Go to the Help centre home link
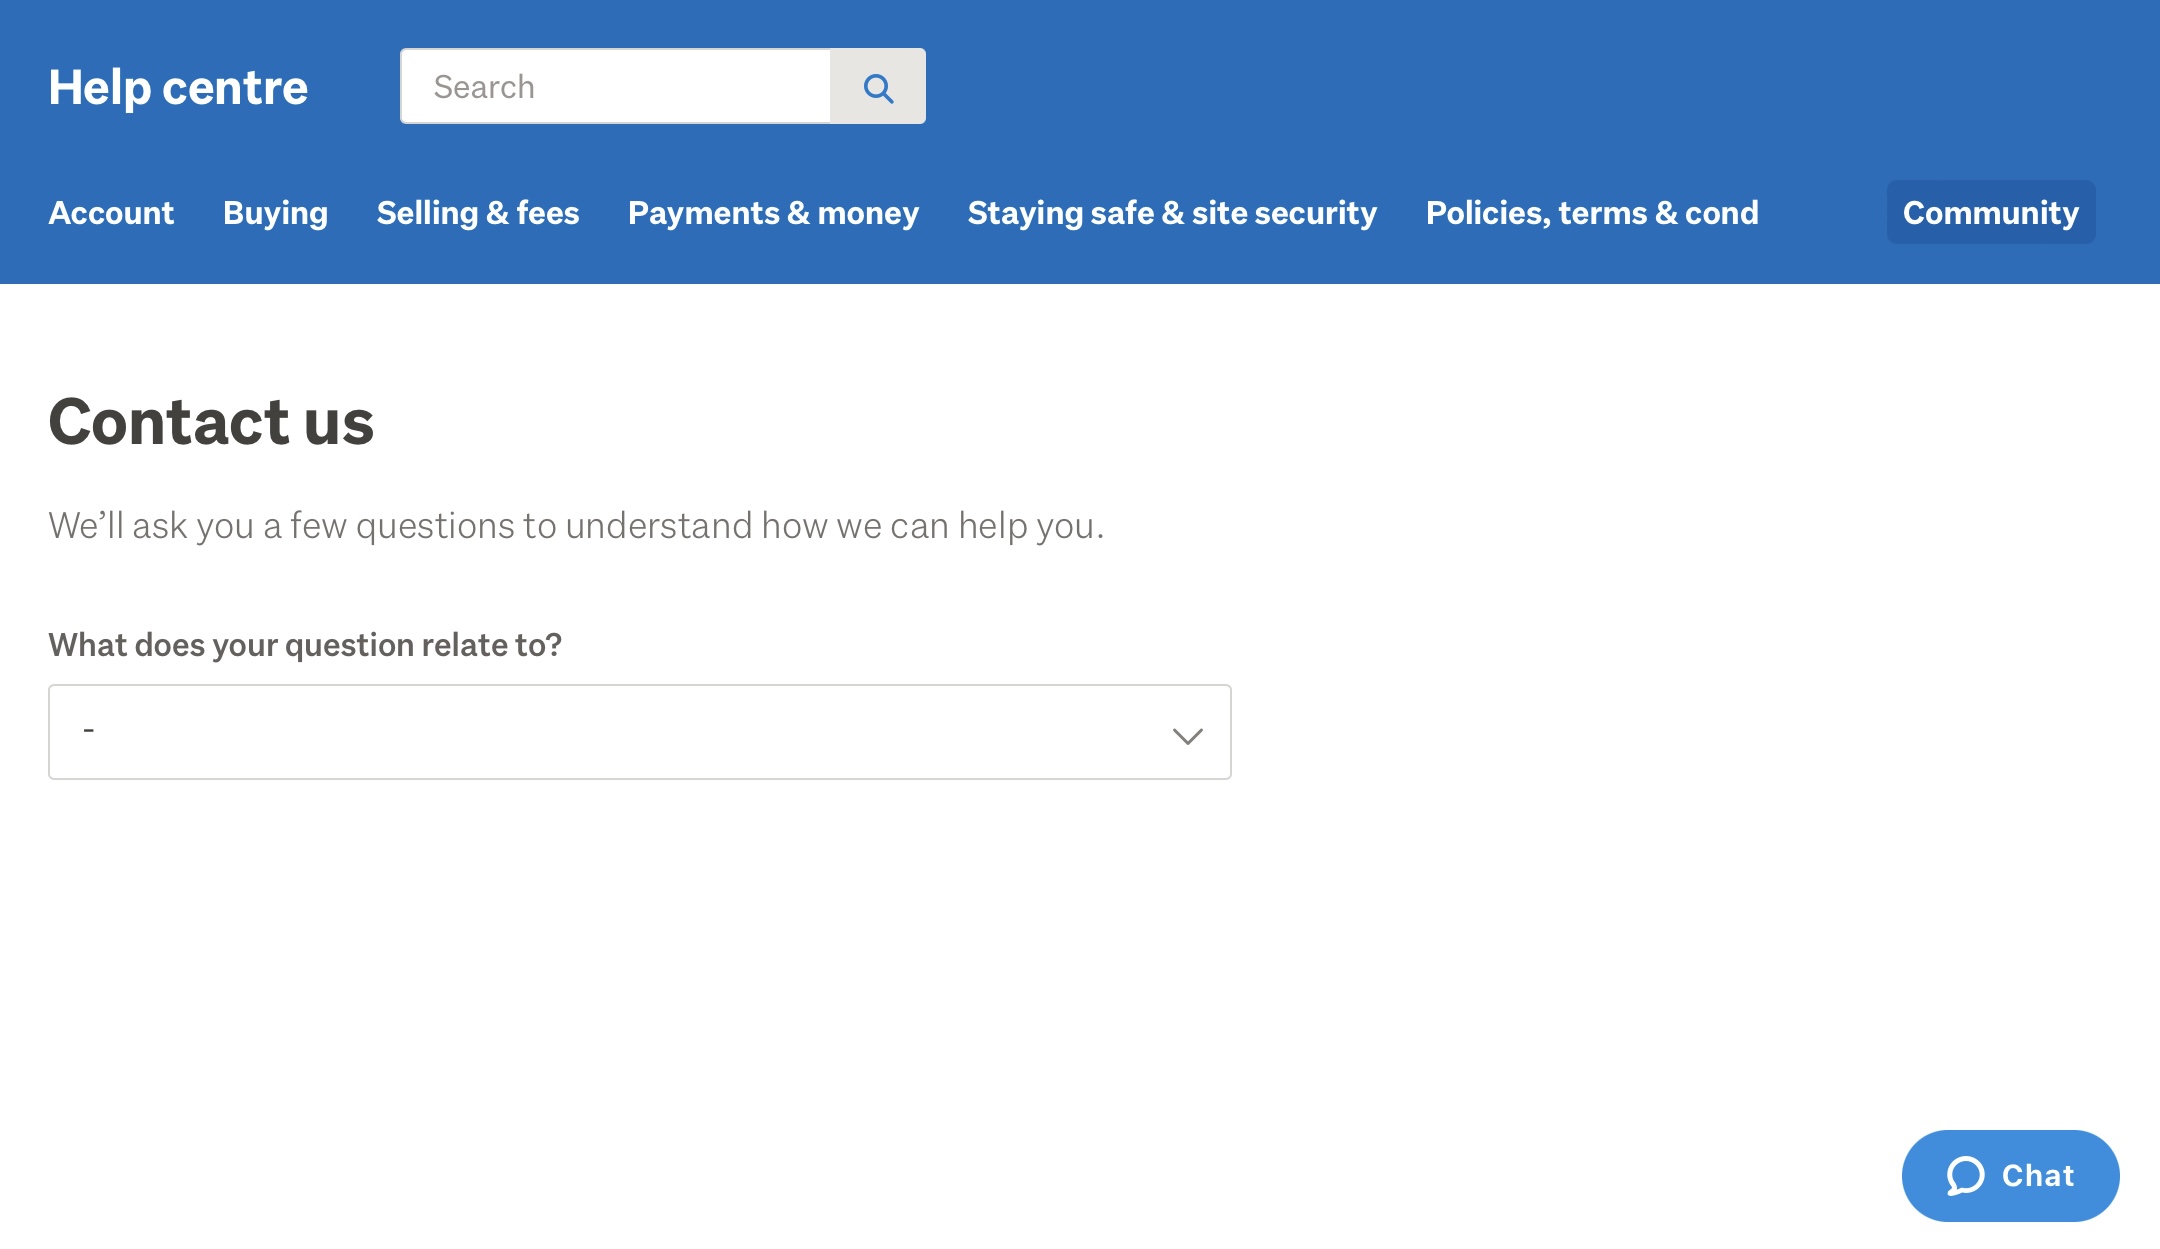 click(x=178, y=87)
